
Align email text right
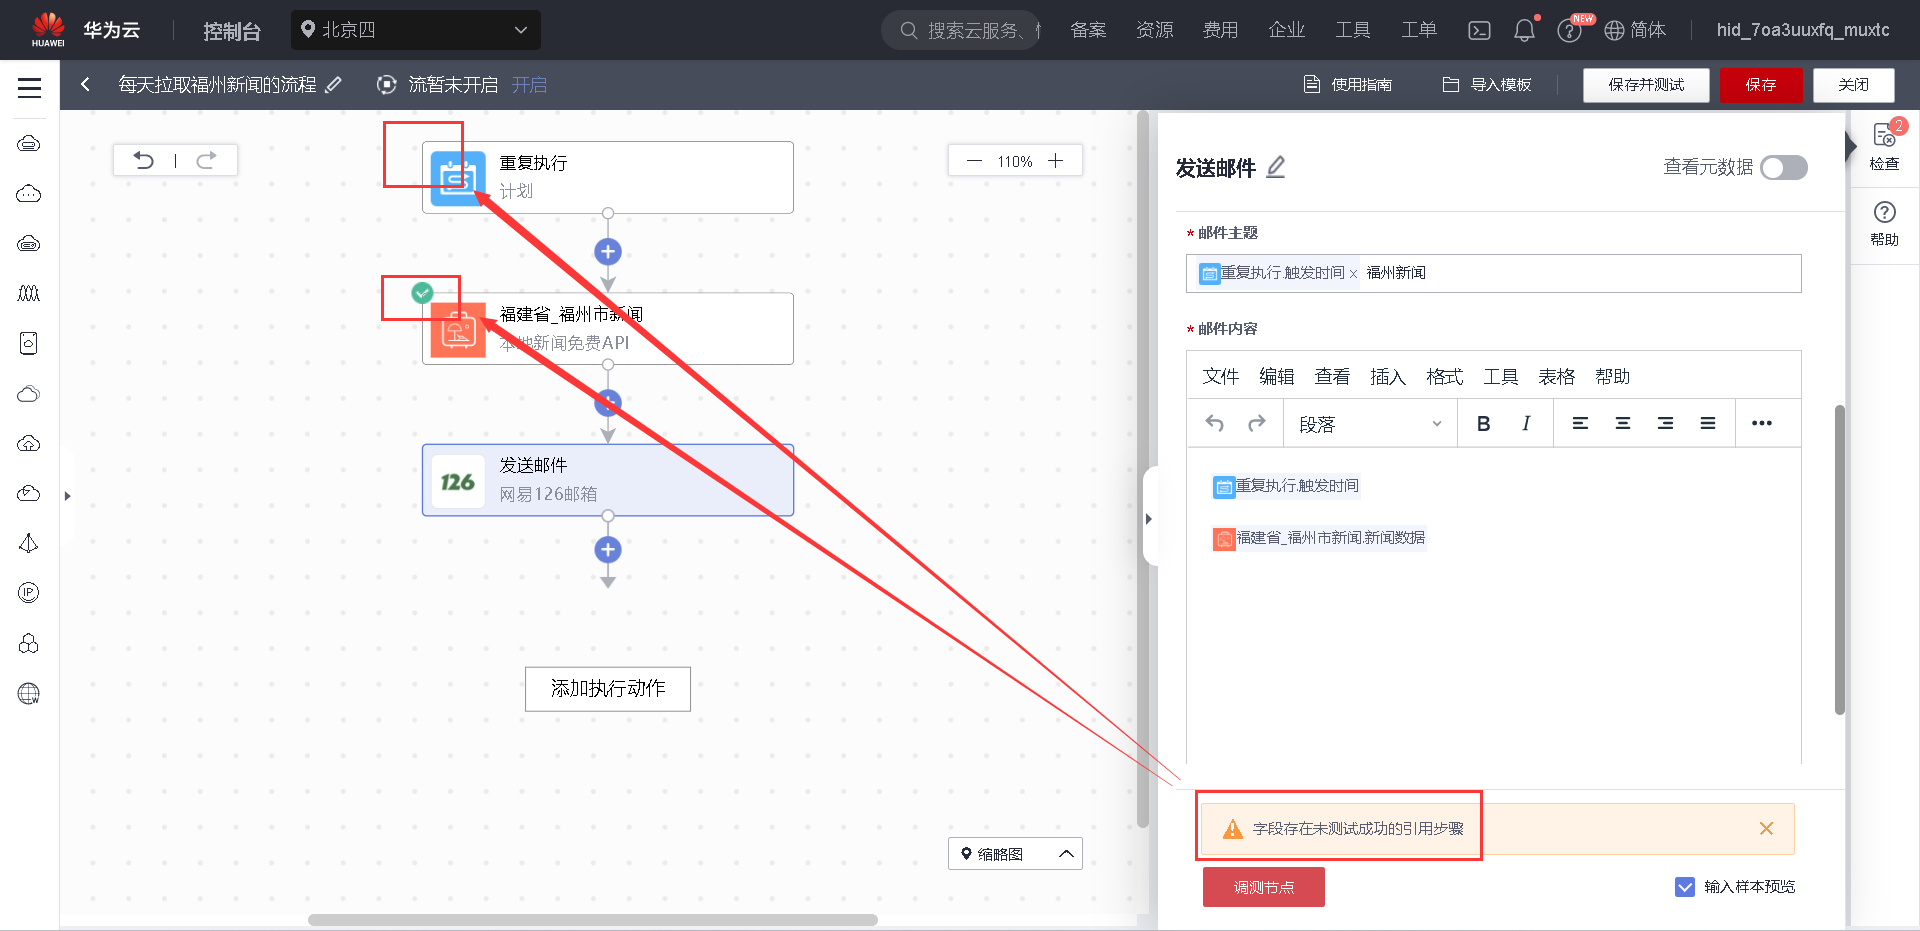pos(1665,424)
